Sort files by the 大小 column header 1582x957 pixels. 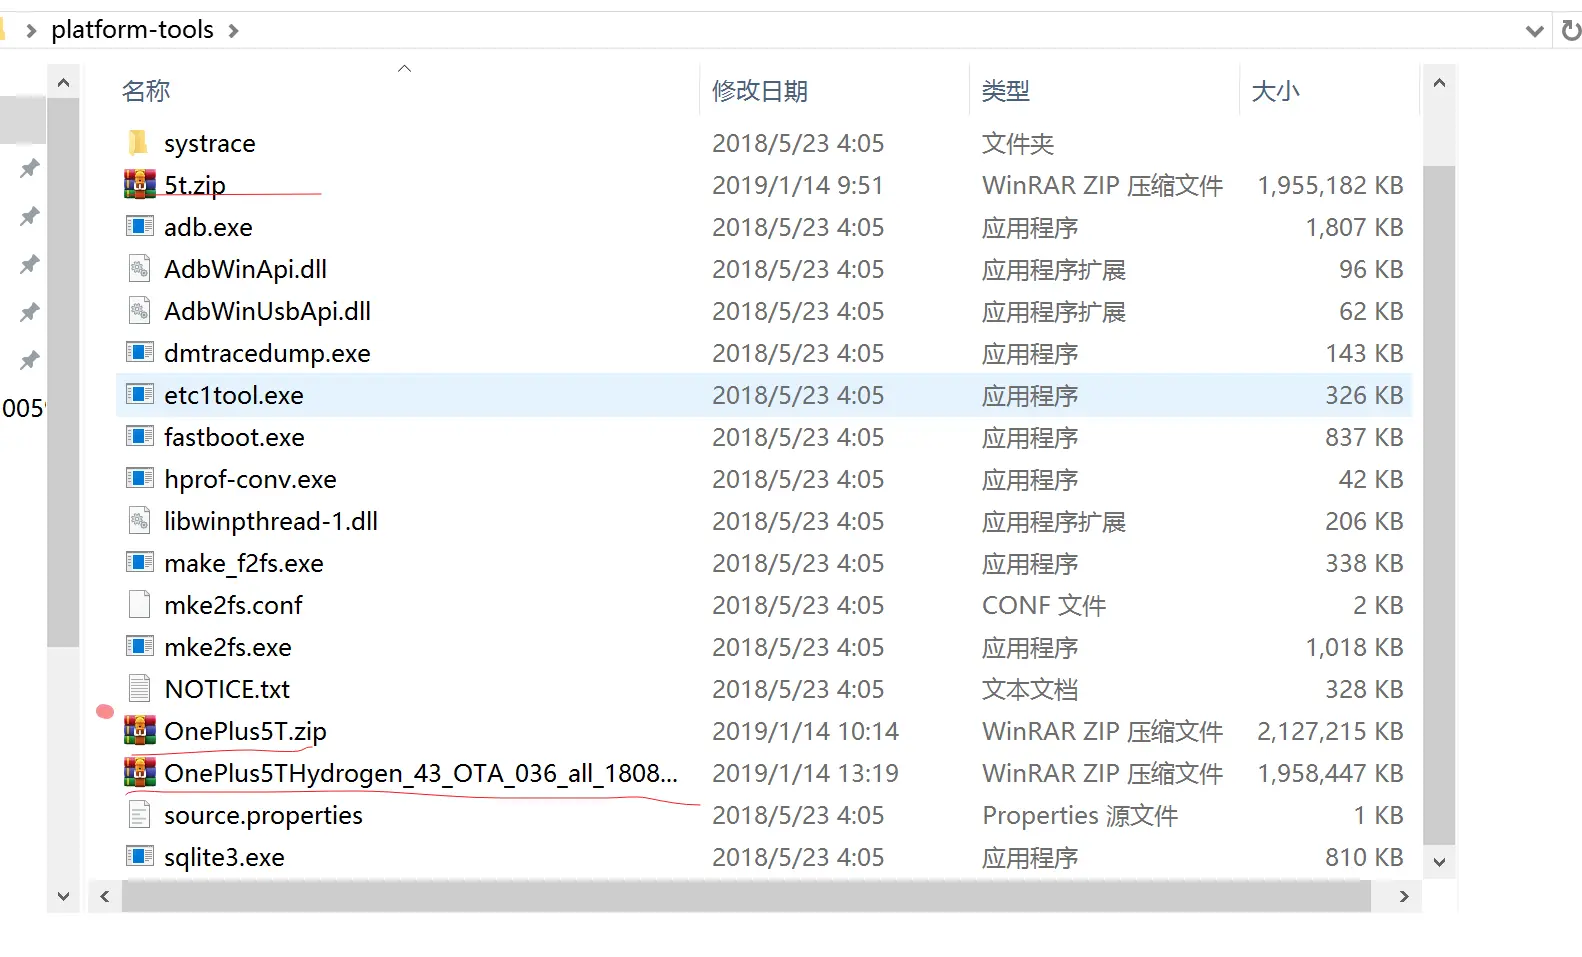point(1275,91)
